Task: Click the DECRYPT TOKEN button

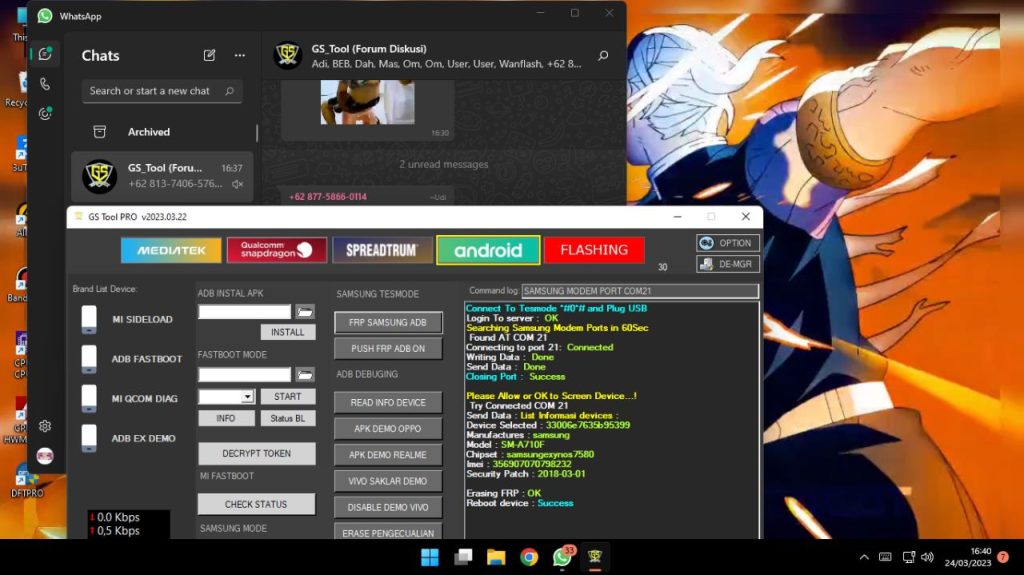Action: pyautogui.click(x=257, y=453)
